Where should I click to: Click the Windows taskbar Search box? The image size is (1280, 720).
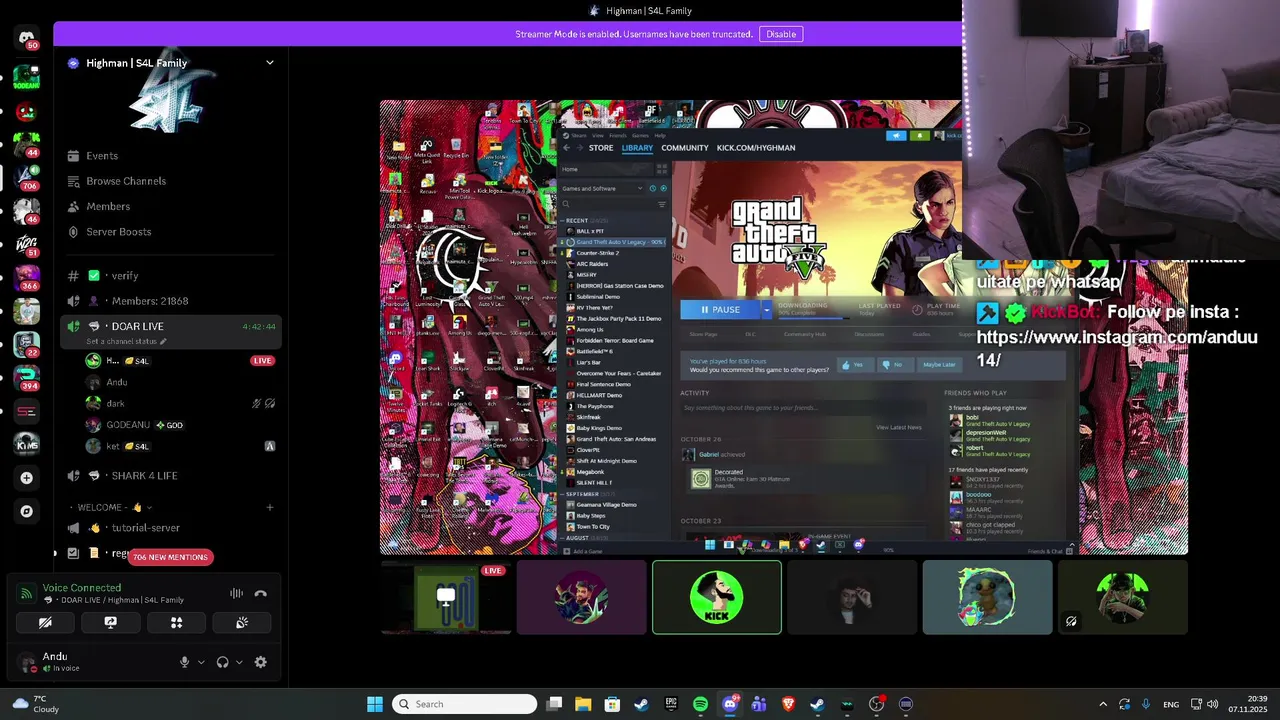click(x=464, y=704)
